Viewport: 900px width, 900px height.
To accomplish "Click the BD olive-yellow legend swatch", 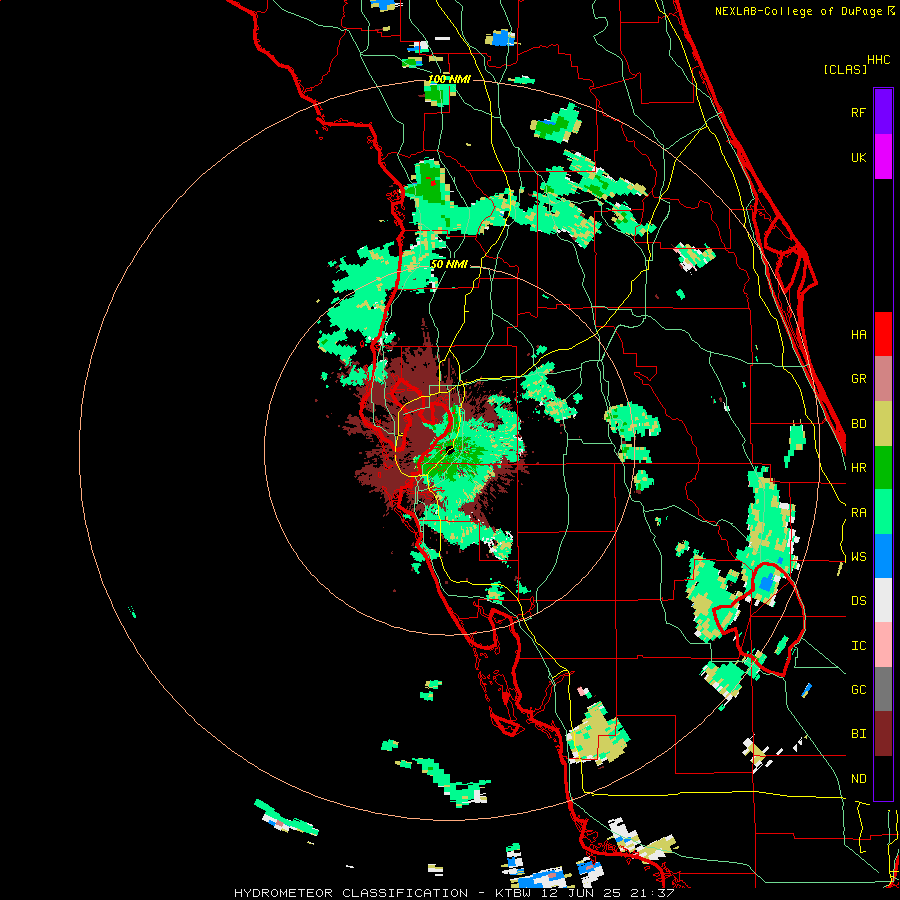I will [883, 424].
